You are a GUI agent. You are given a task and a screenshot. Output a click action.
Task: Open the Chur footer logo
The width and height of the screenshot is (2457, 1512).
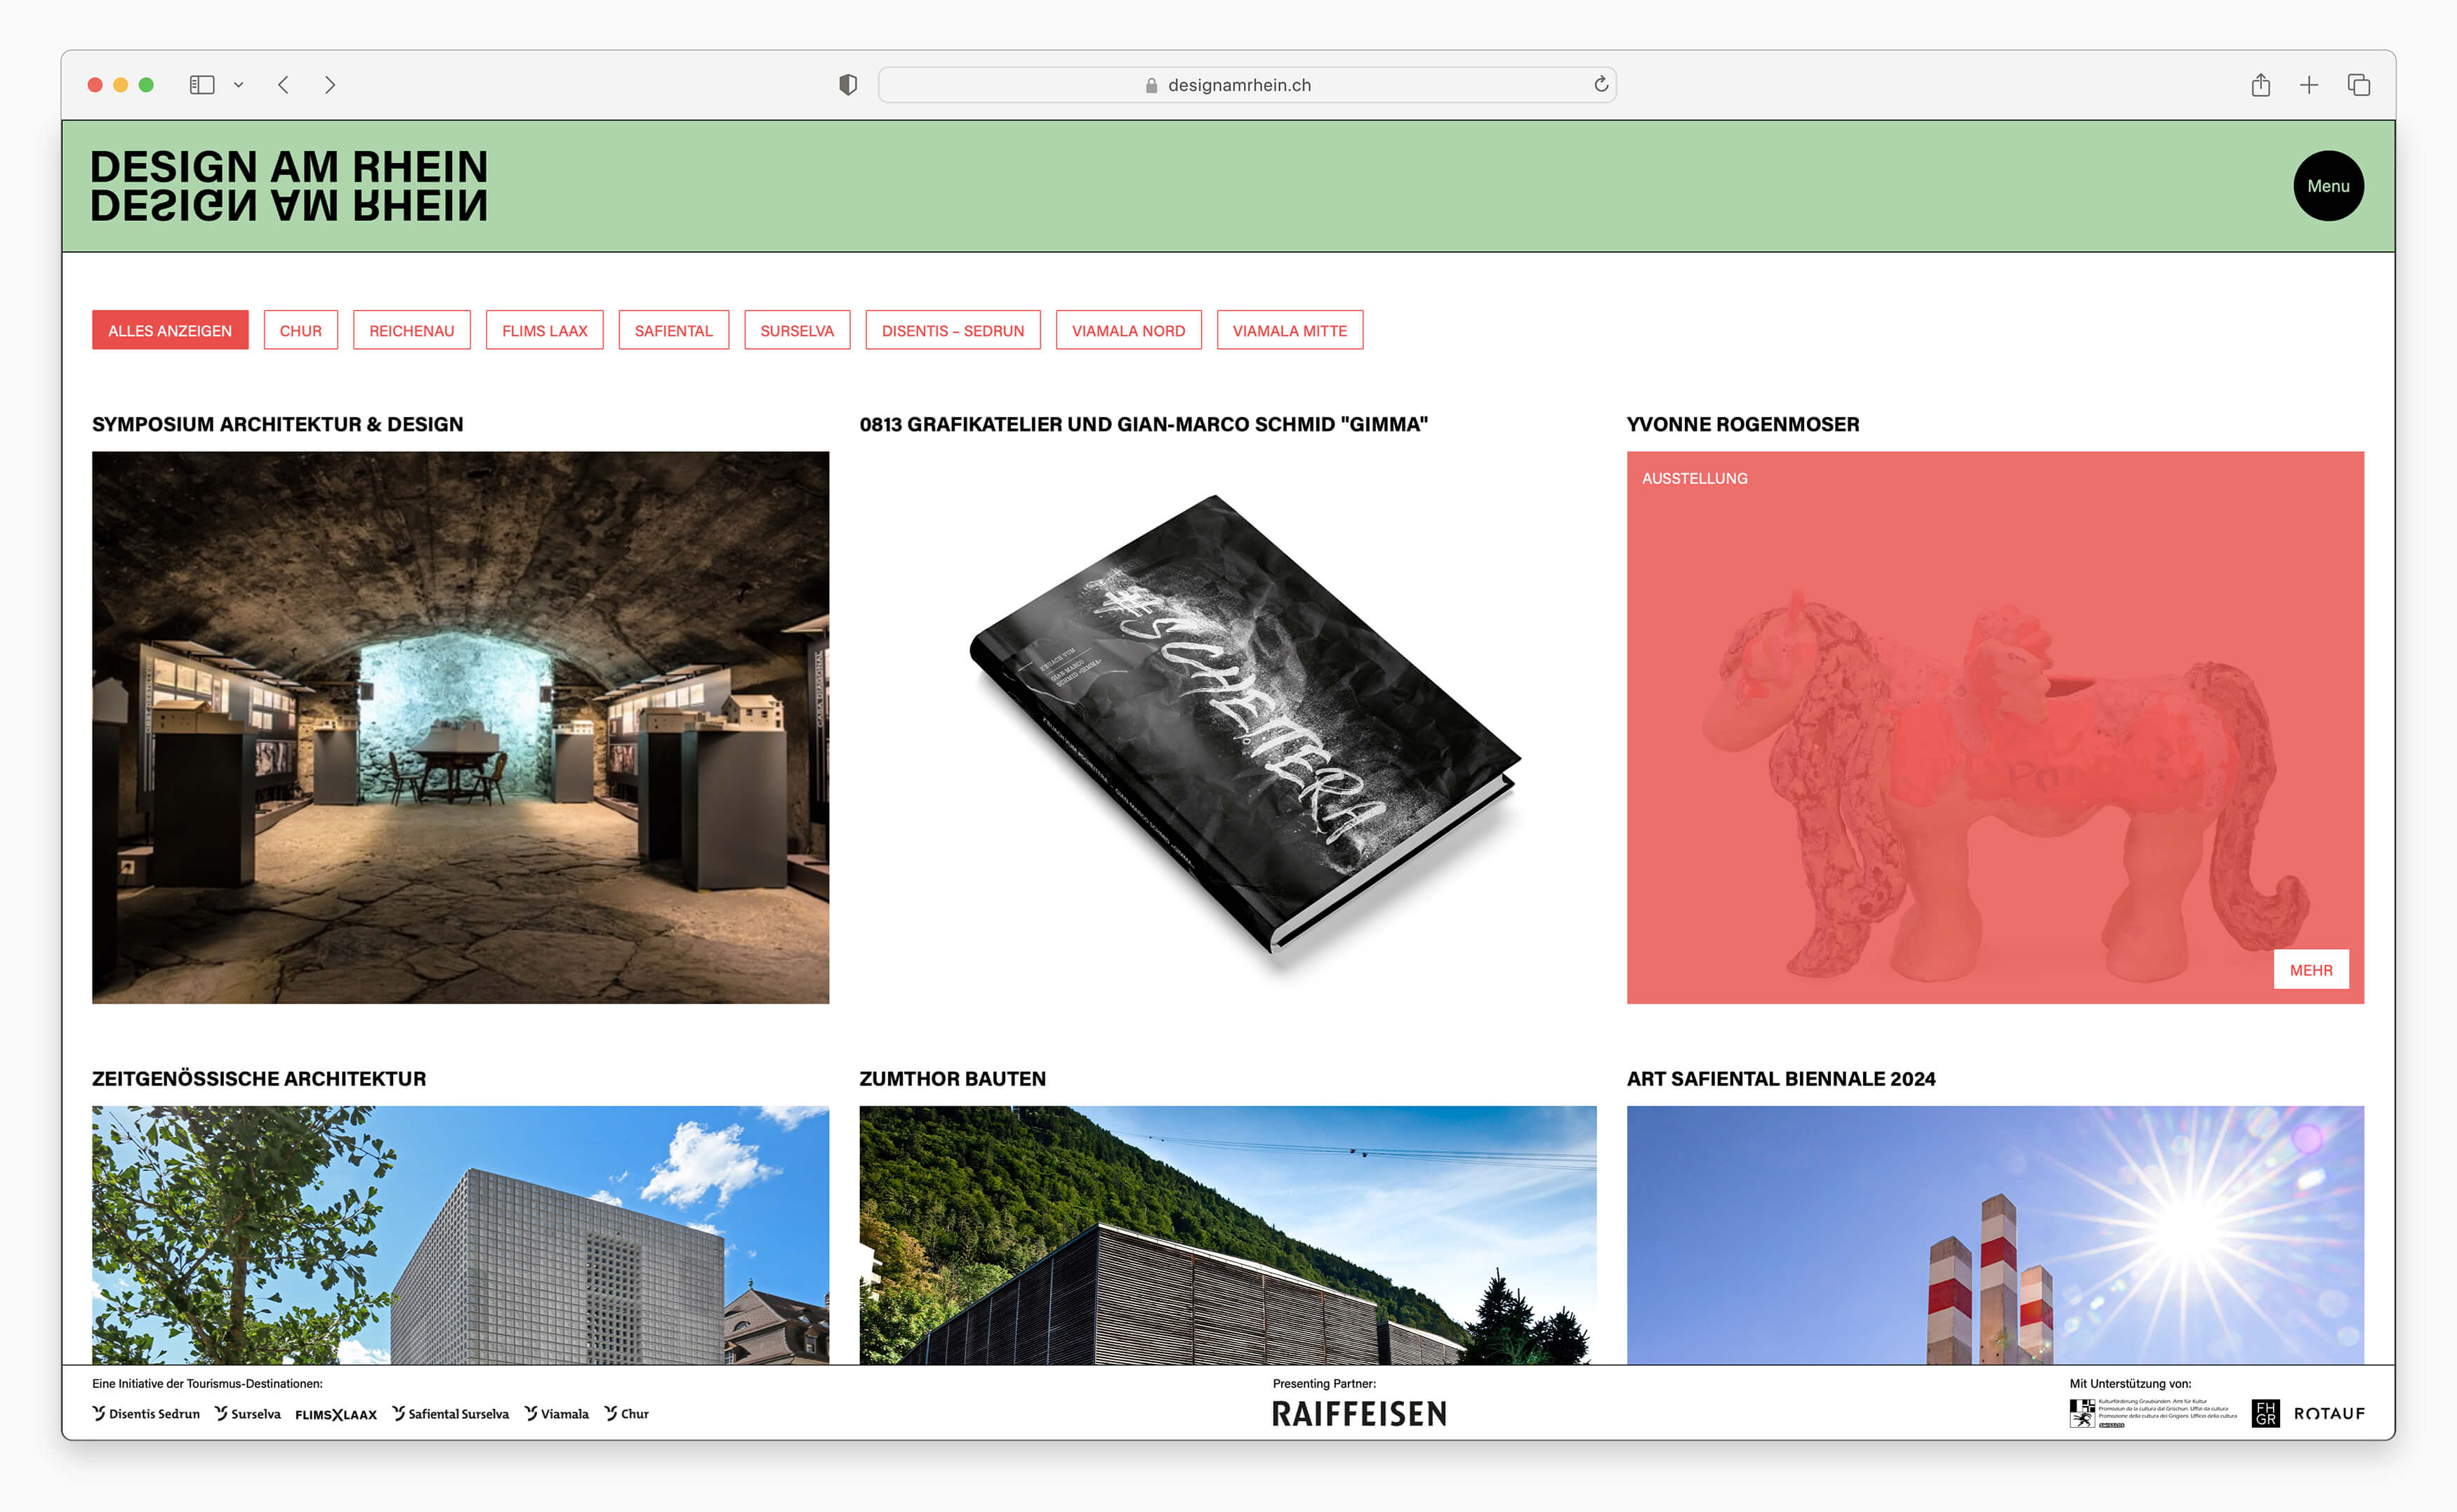(x=627, y=1413)
